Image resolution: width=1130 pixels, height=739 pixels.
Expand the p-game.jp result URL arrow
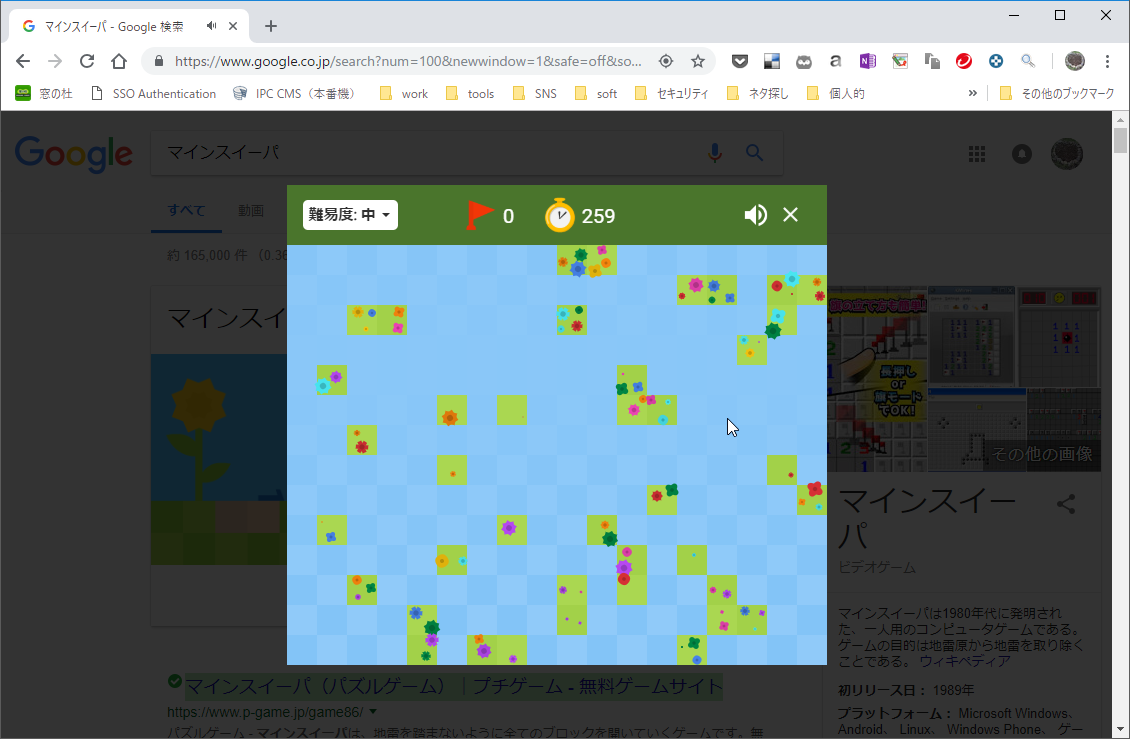coord(373,712)
